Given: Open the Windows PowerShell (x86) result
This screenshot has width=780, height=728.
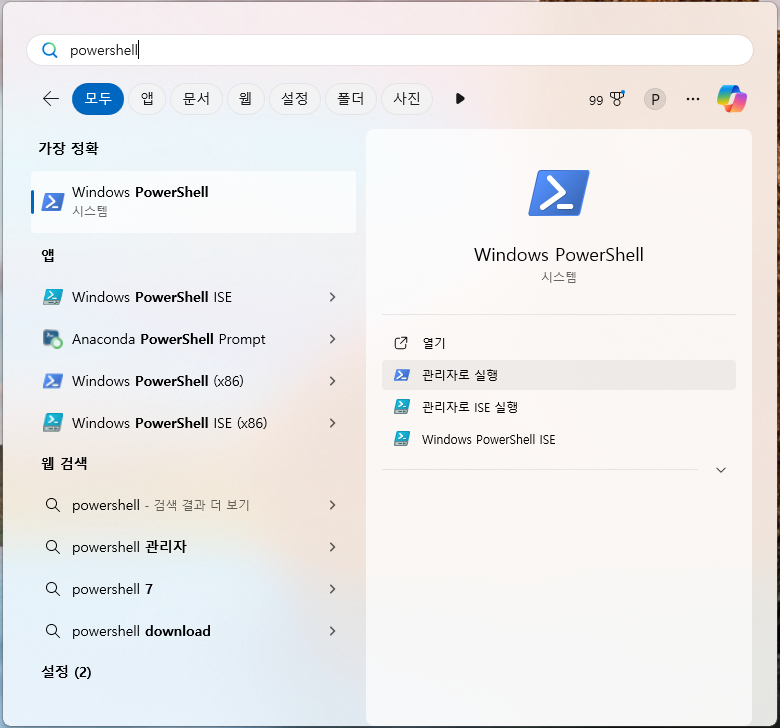Looking at the screenshot, I should pyautogui.click(x=194, y=381).
